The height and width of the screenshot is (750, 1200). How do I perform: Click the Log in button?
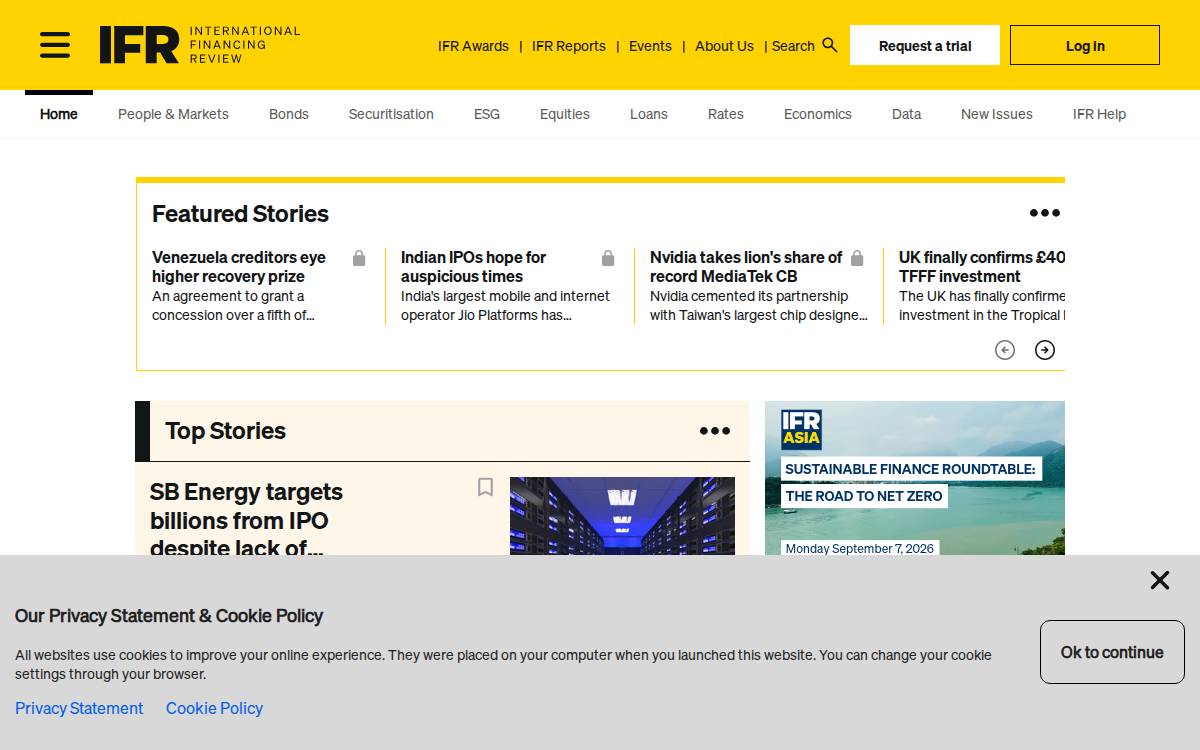[x=1085, y=45]
